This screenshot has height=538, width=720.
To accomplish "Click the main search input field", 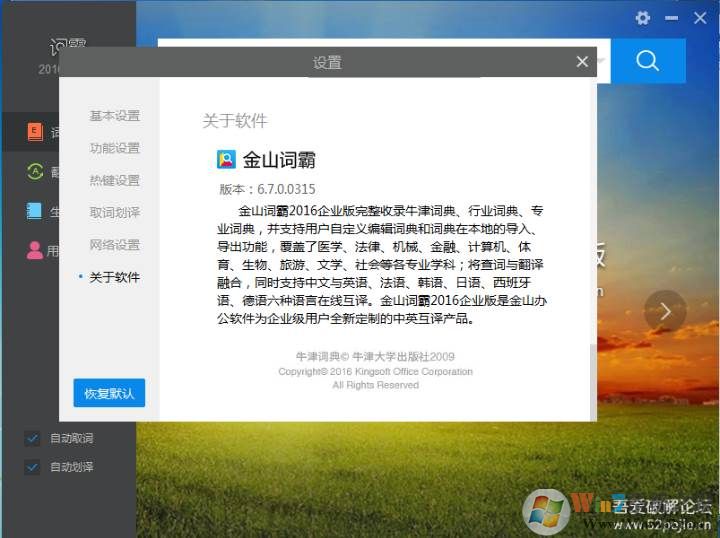I will [x=384, y=43].
